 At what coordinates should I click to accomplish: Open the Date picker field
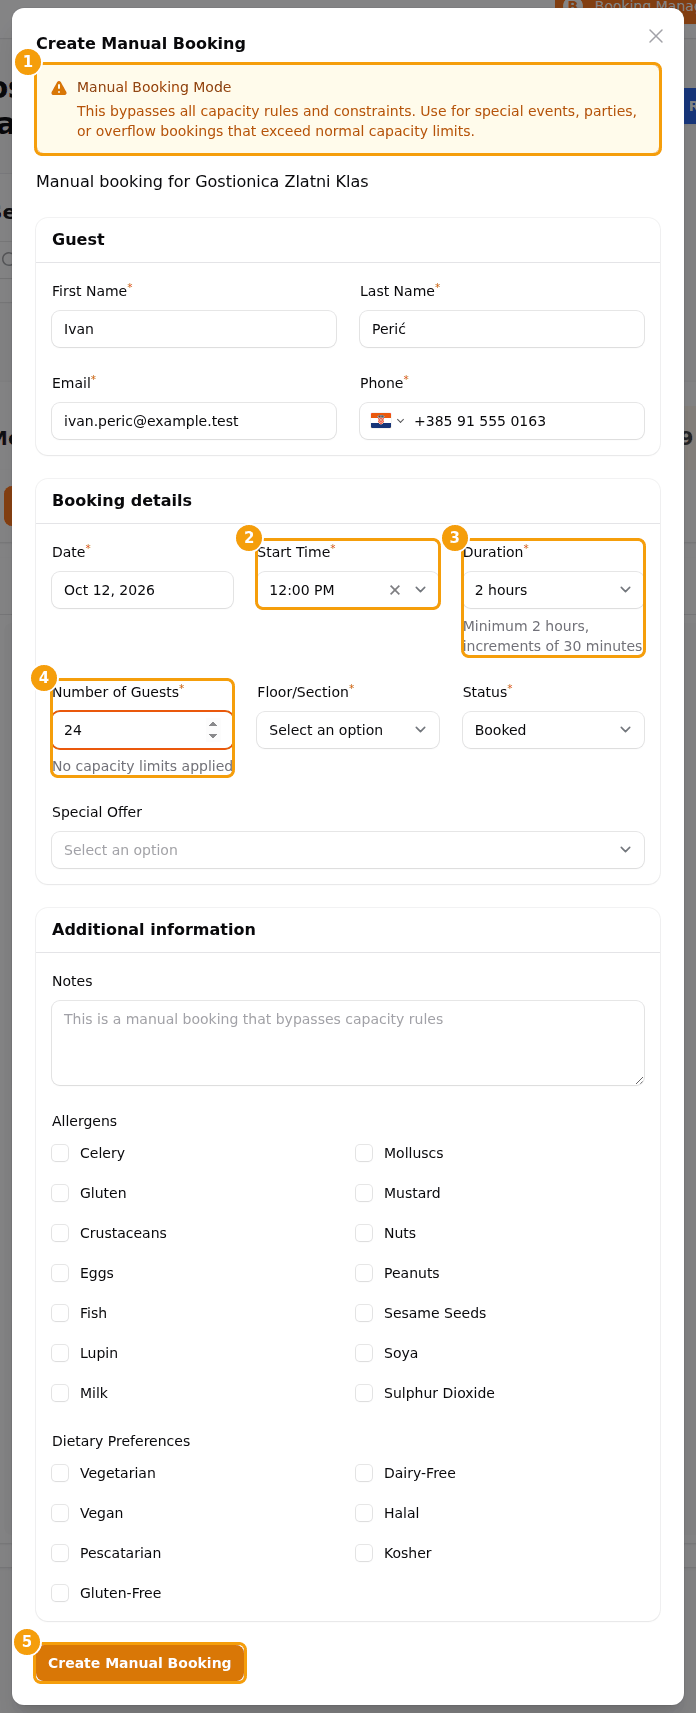click(x=142, y=590)
